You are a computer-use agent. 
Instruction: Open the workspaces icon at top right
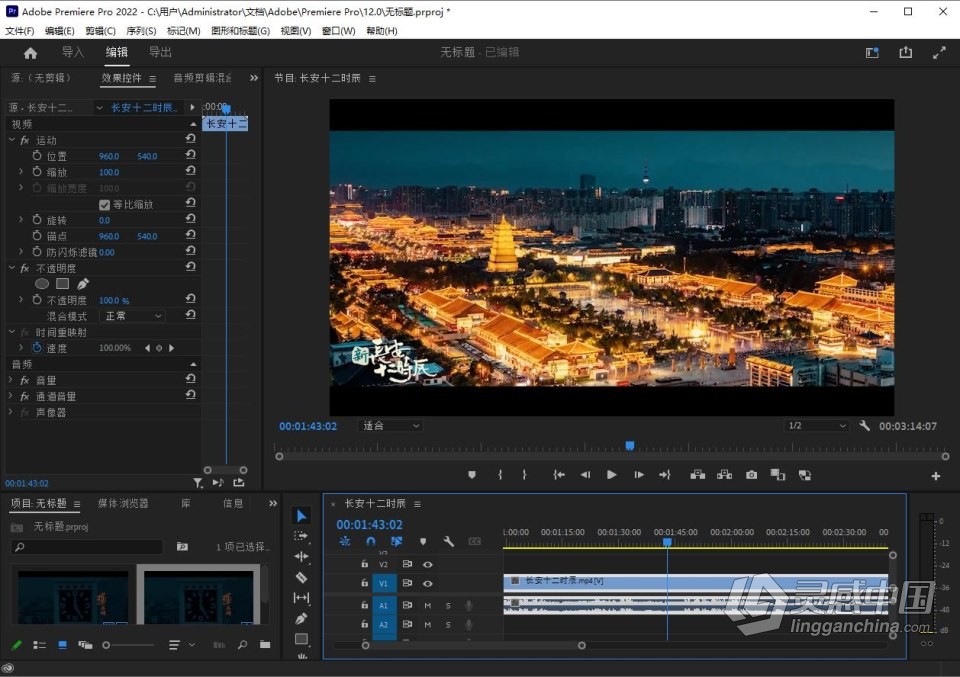point(872,53)
